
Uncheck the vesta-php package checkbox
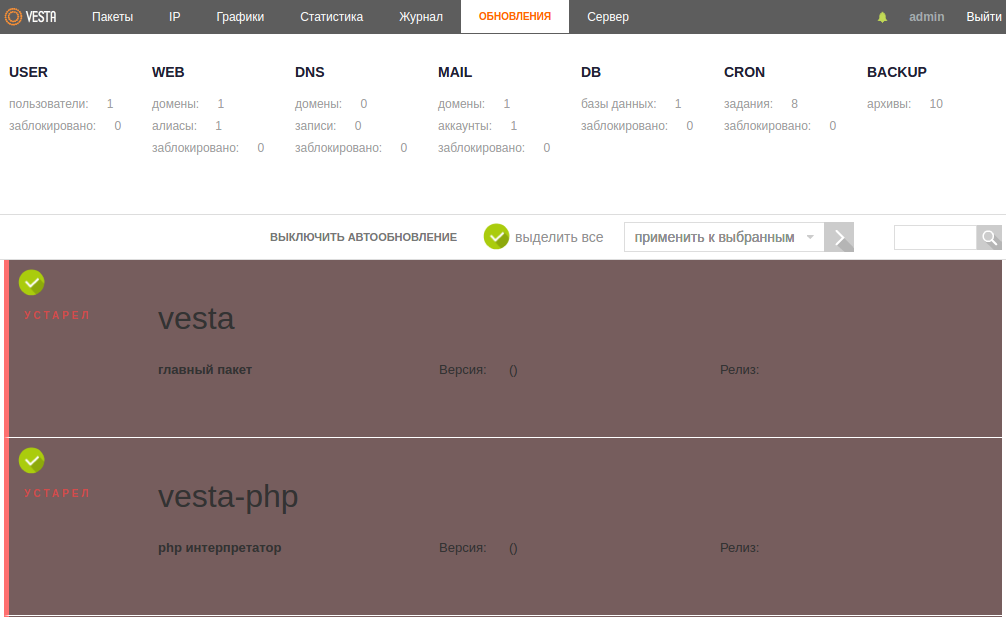(x=32, y=460)
